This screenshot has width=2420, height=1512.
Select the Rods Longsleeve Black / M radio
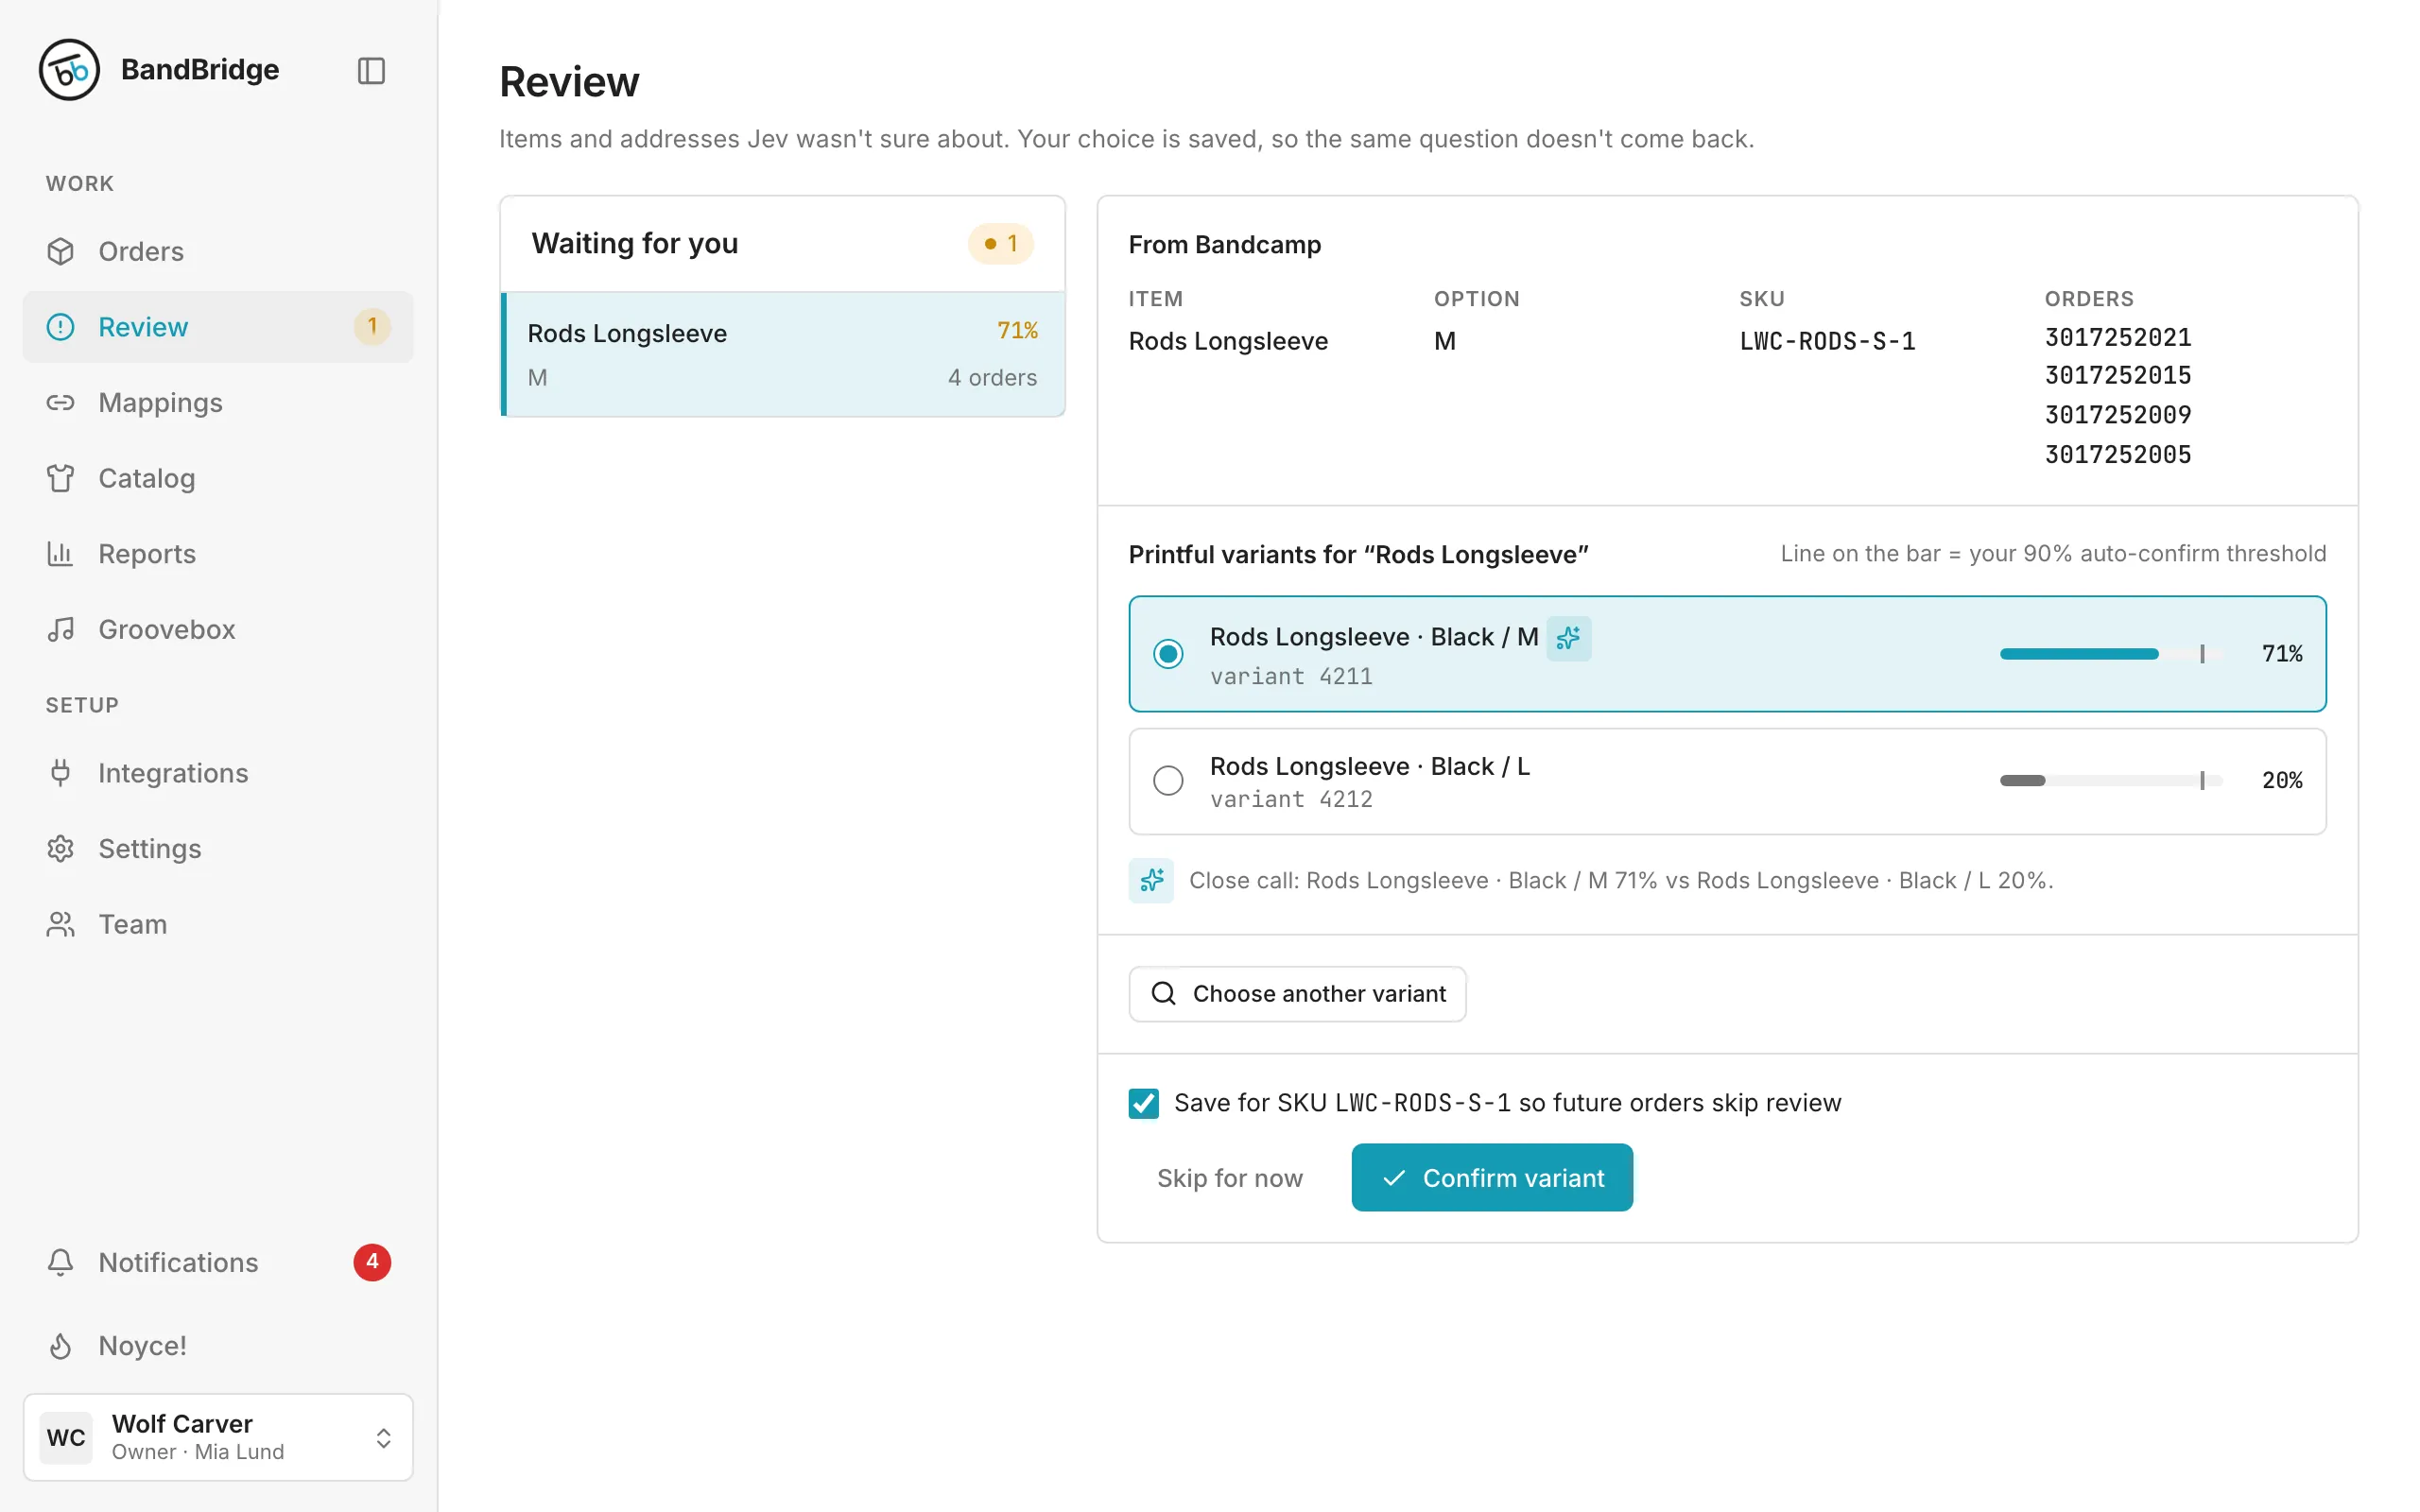pyautogui.click(x=1168, y=654)
